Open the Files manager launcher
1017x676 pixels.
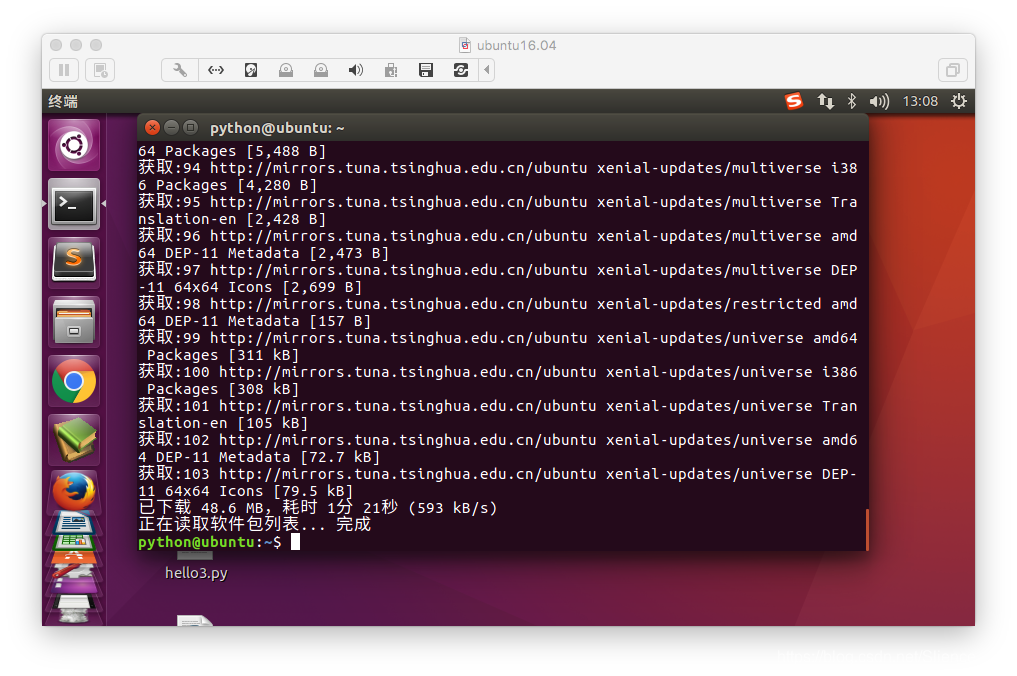pyautogui.click(x=74, y=322)
